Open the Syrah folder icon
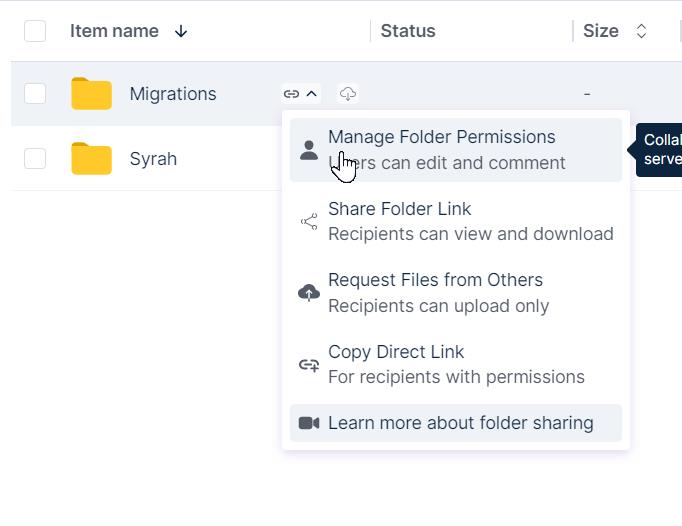Screen dimensions: 682x526 coord(91,158)
